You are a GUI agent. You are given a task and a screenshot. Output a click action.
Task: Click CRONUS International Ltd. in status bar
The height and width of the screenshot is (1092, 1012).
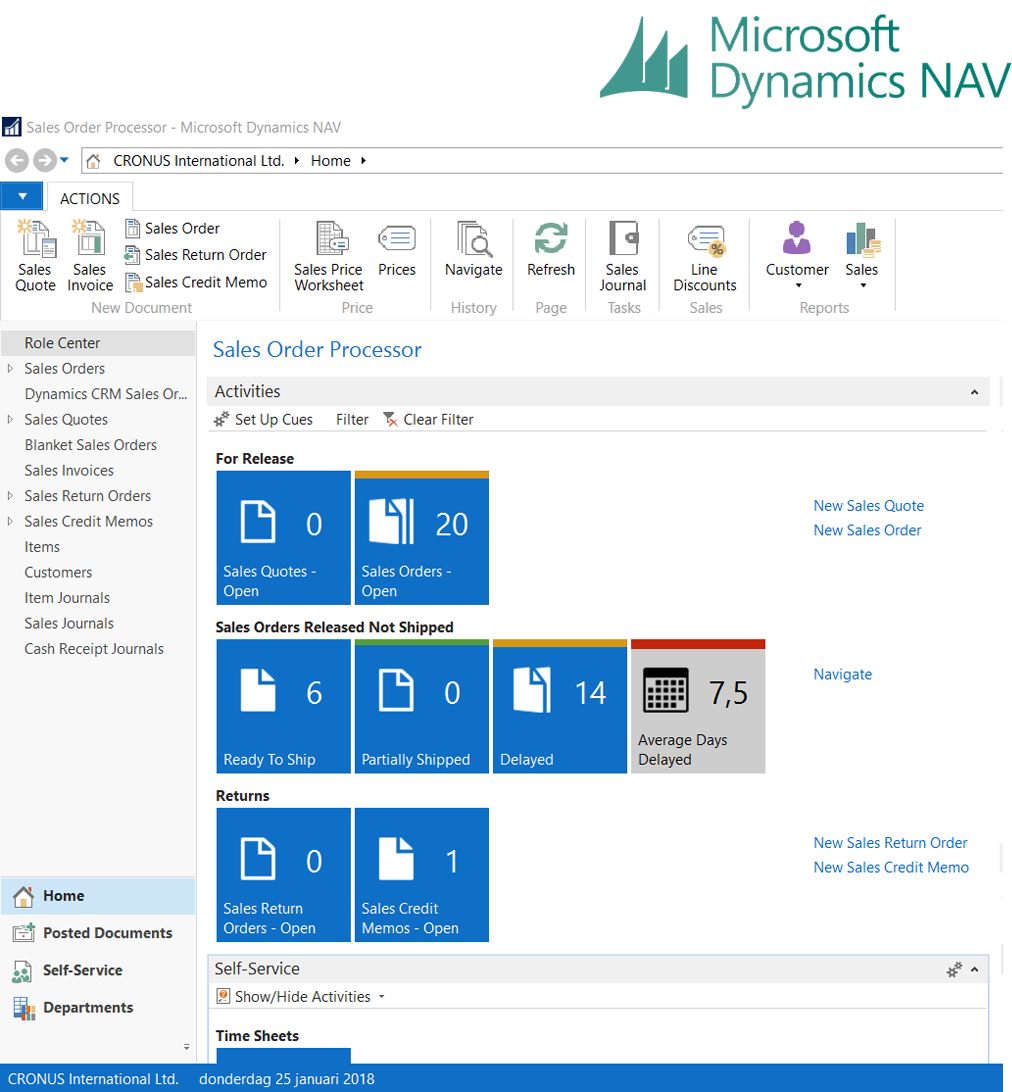93,1079
